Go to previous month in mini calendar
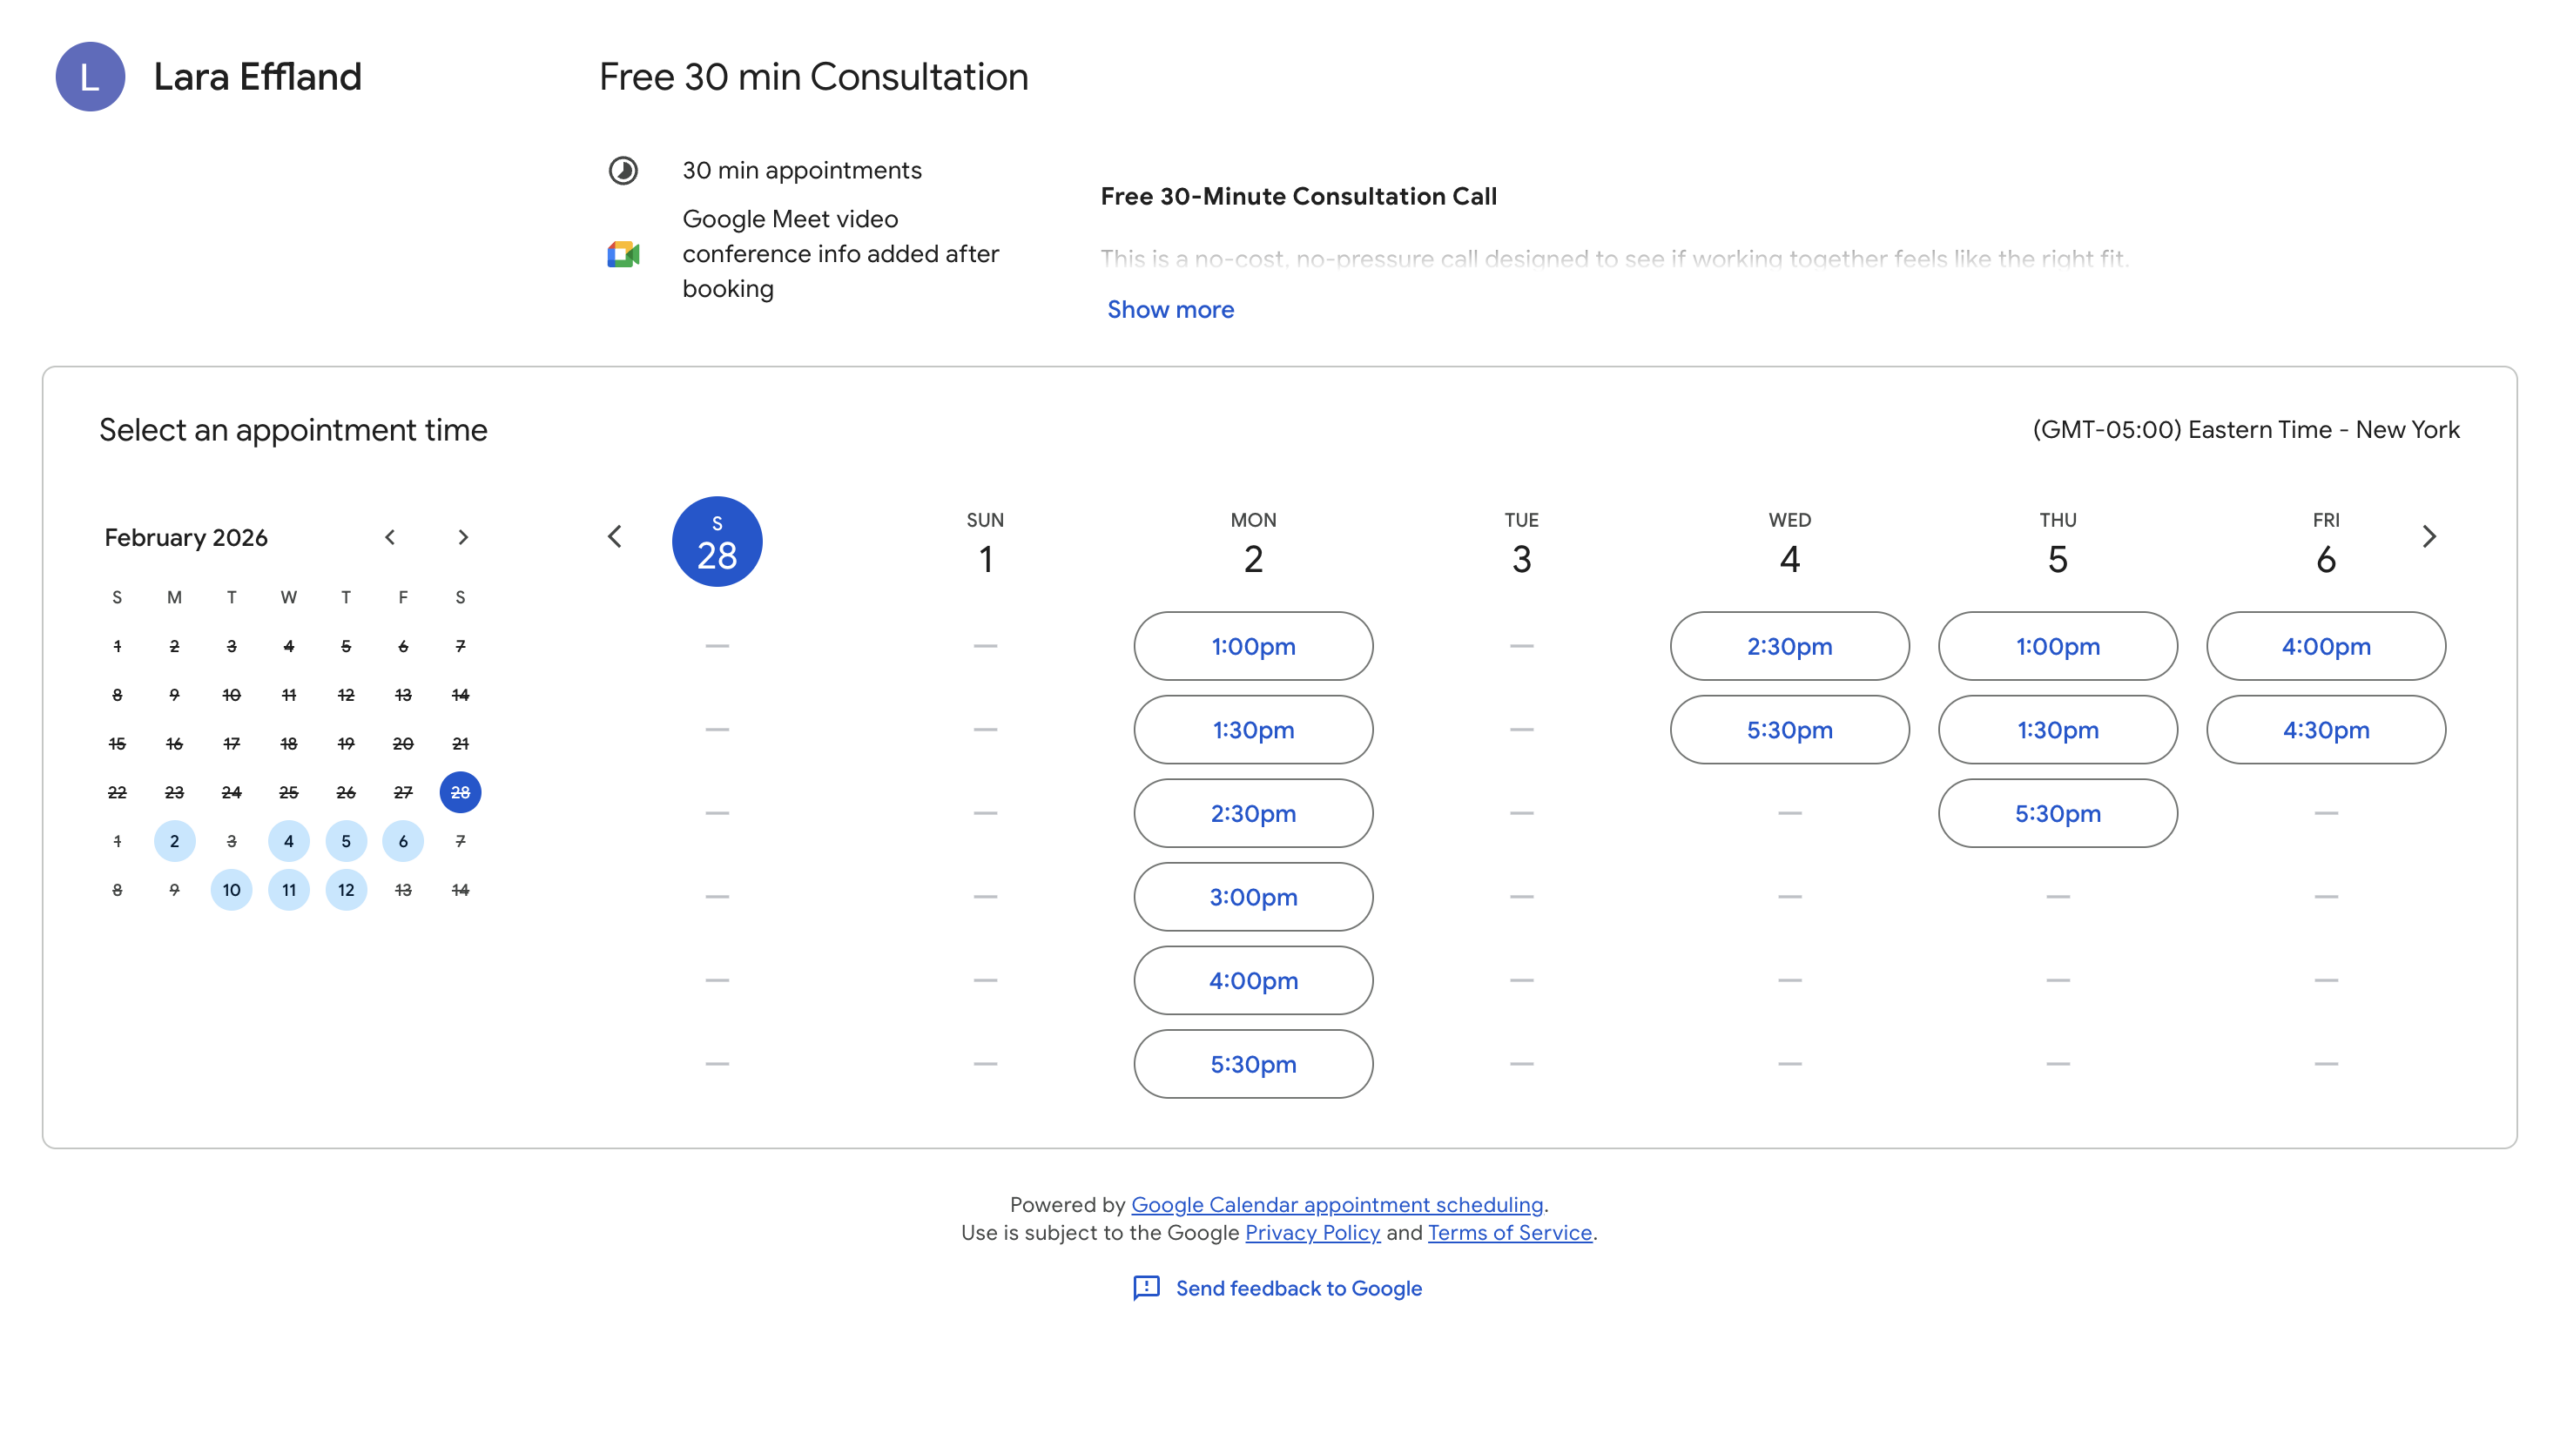 390,538
